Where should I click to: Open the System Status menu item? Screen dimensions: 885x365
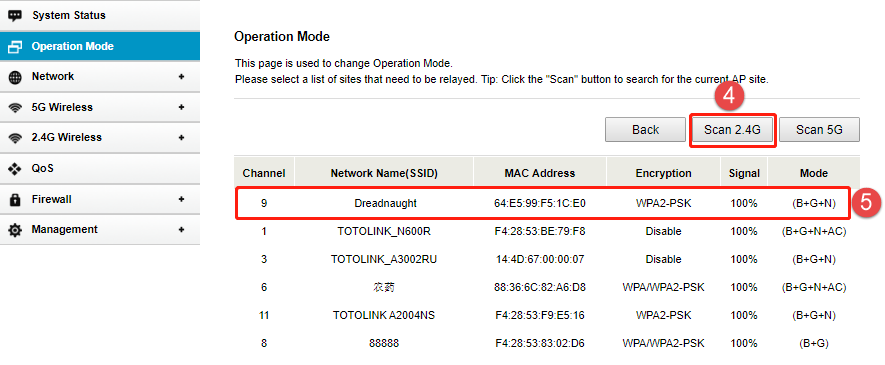100,15
